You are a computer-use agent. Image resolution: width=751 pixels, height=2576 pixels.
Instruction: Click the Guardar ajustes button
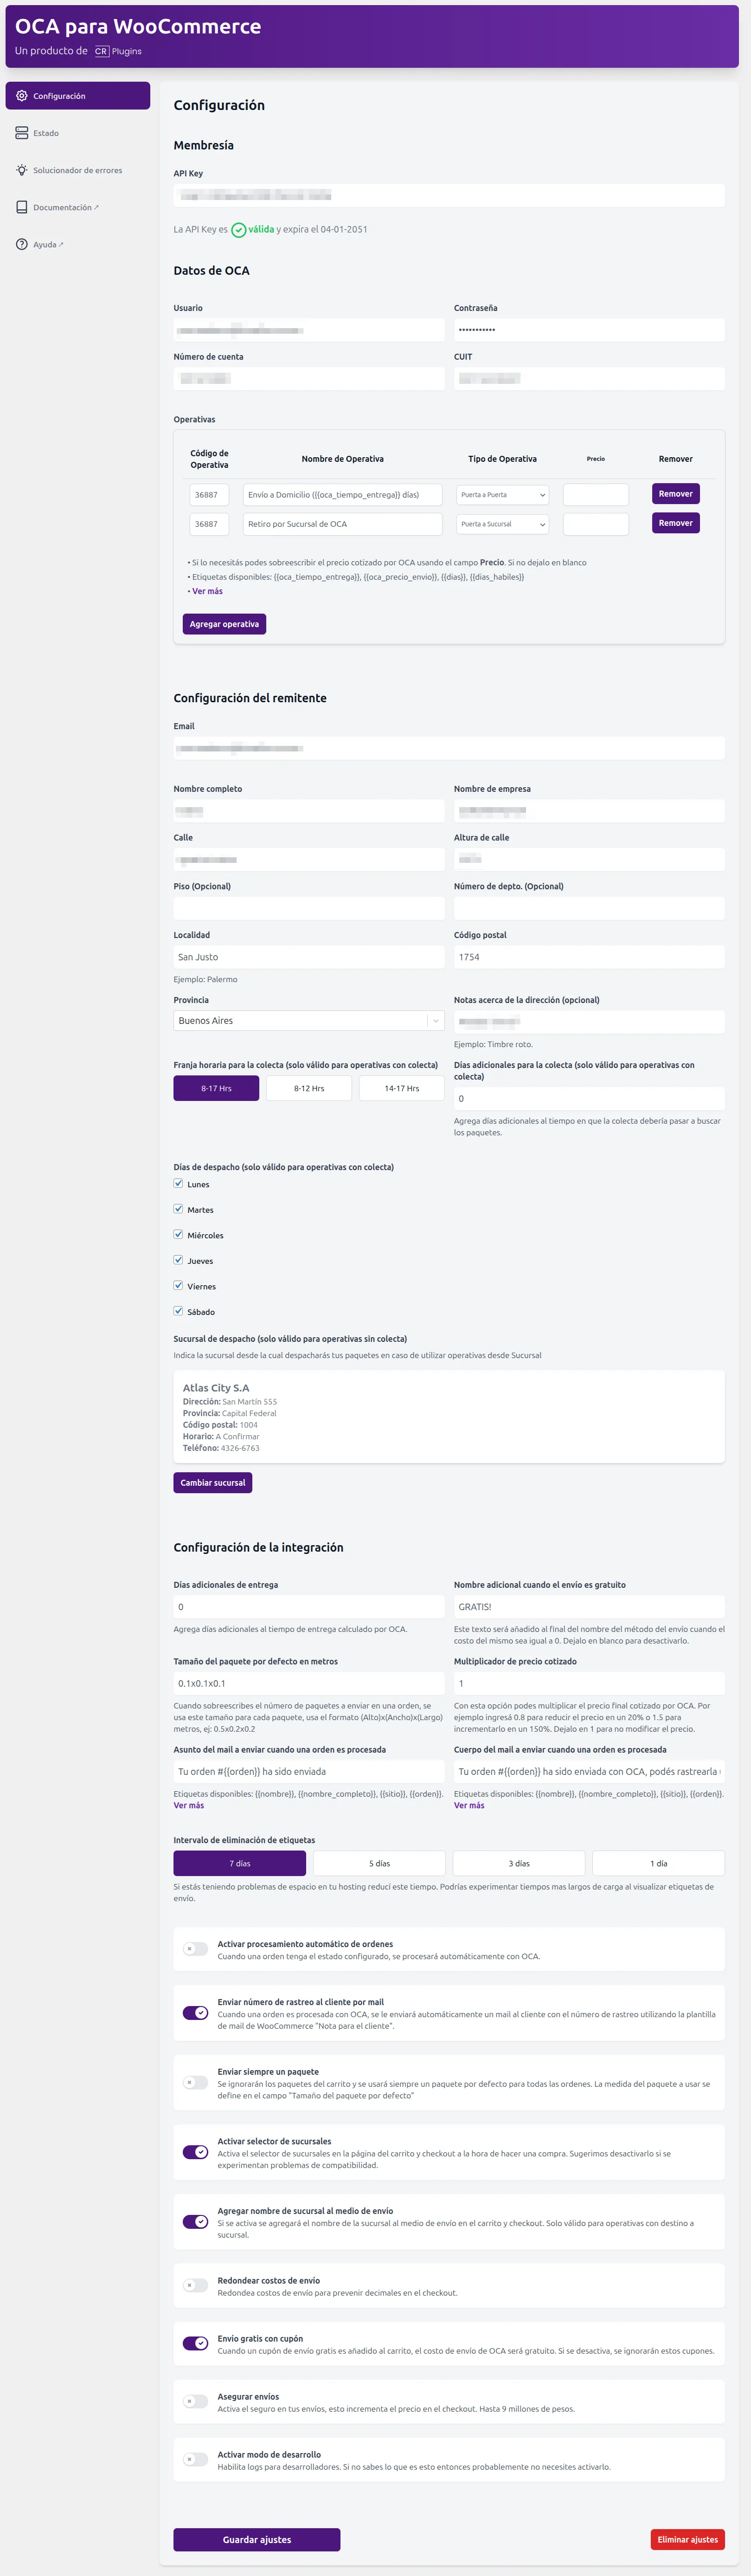click(x=257, y=2539)
